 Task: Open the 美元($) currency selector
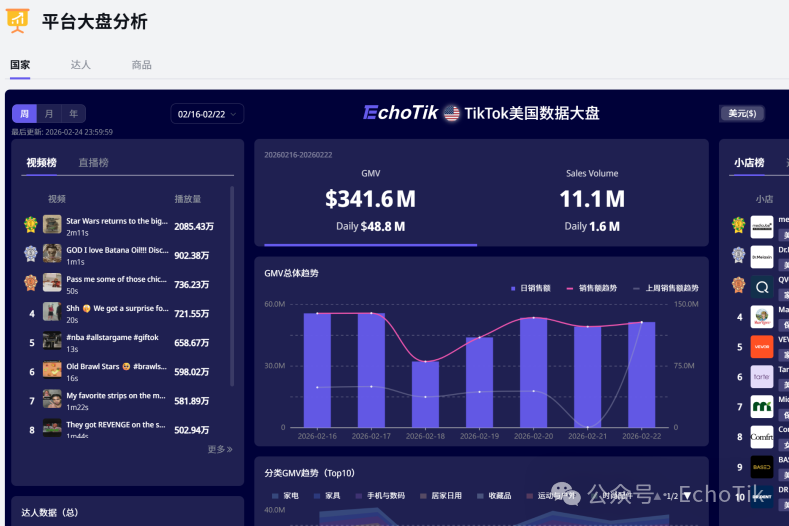pyautogui.click(x=742, y=114)
